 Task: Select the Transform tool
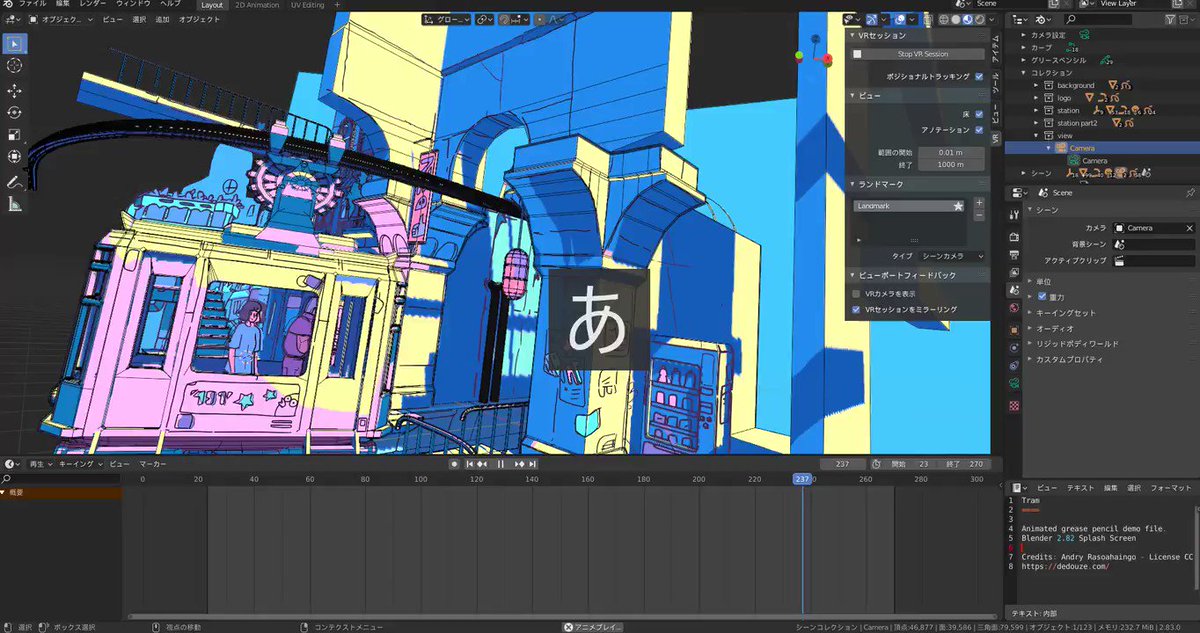(14, 157)
